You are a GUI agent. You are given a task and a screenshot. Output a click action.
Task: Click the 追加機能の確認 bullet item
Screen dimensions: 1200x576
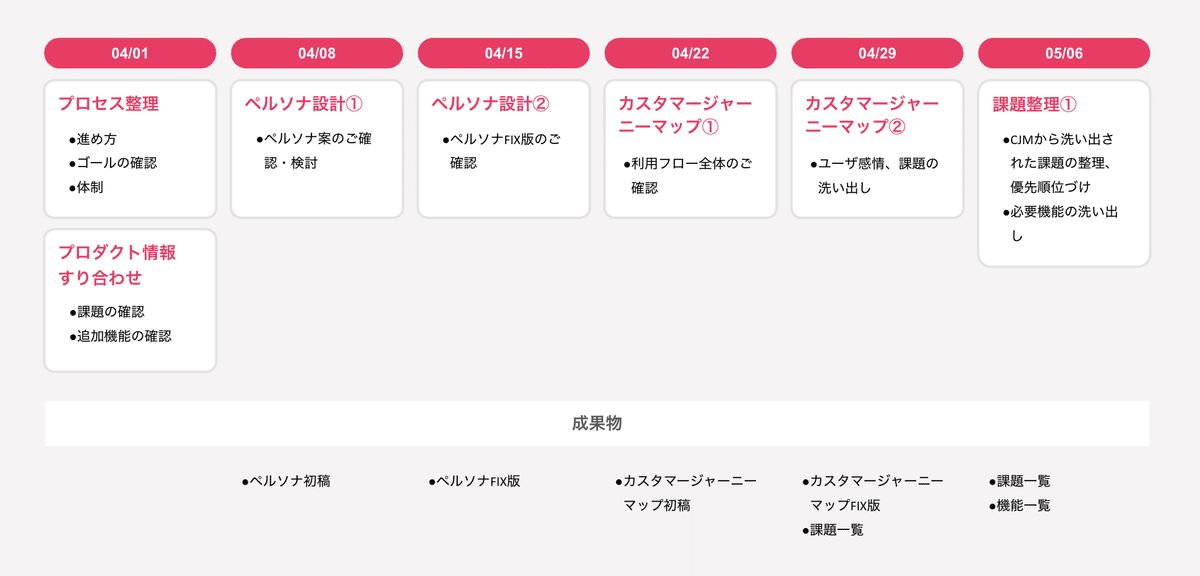tap(120, 336)
